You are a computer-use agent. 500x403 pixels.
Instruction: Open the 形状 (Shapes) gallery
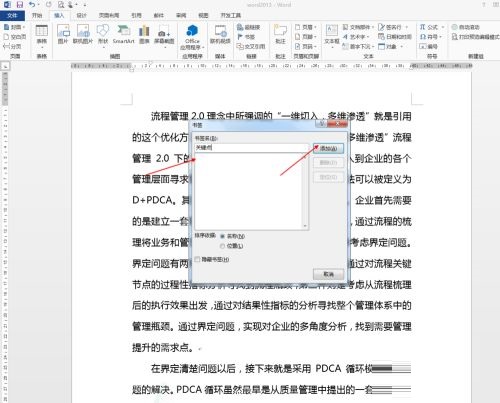coord(103,35)
